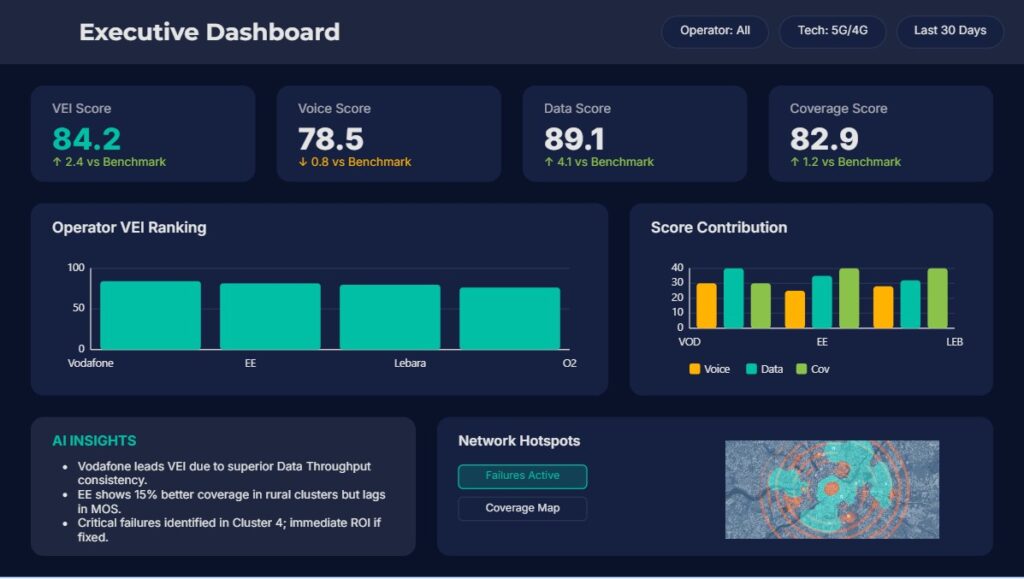Screen dimensions: 1024x579
Task: Open the Voice Score card
Action: tap(388, 133)
